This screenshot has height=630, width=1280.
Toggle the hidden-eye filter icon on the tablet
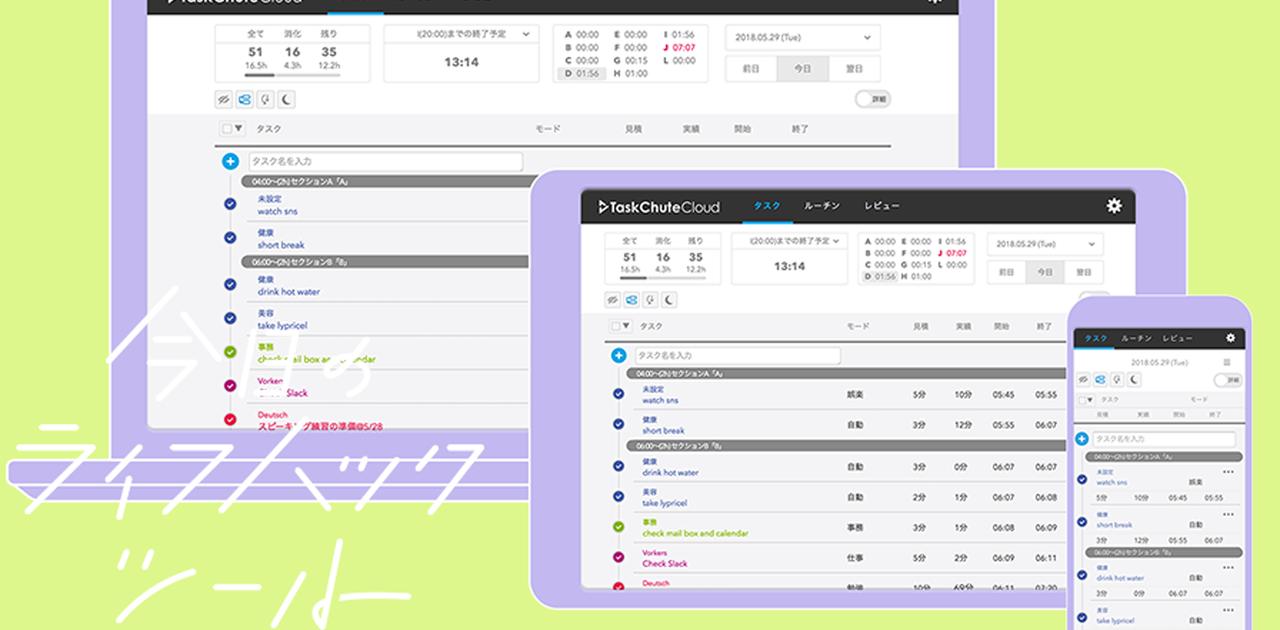coord(613,300)
